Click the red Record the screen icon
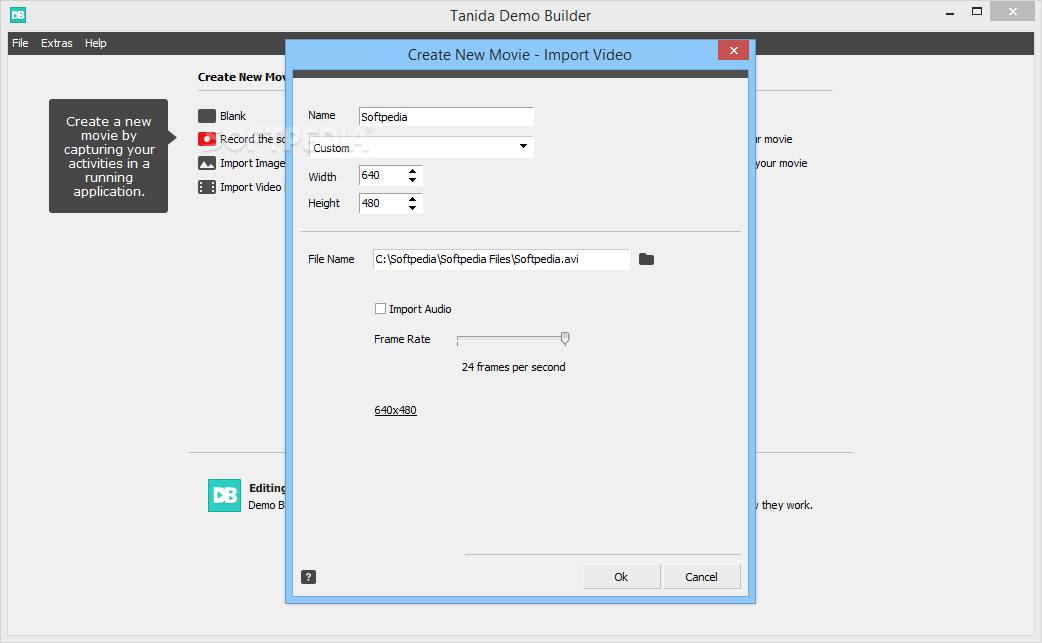1042x643 pixels. point(207,139)
